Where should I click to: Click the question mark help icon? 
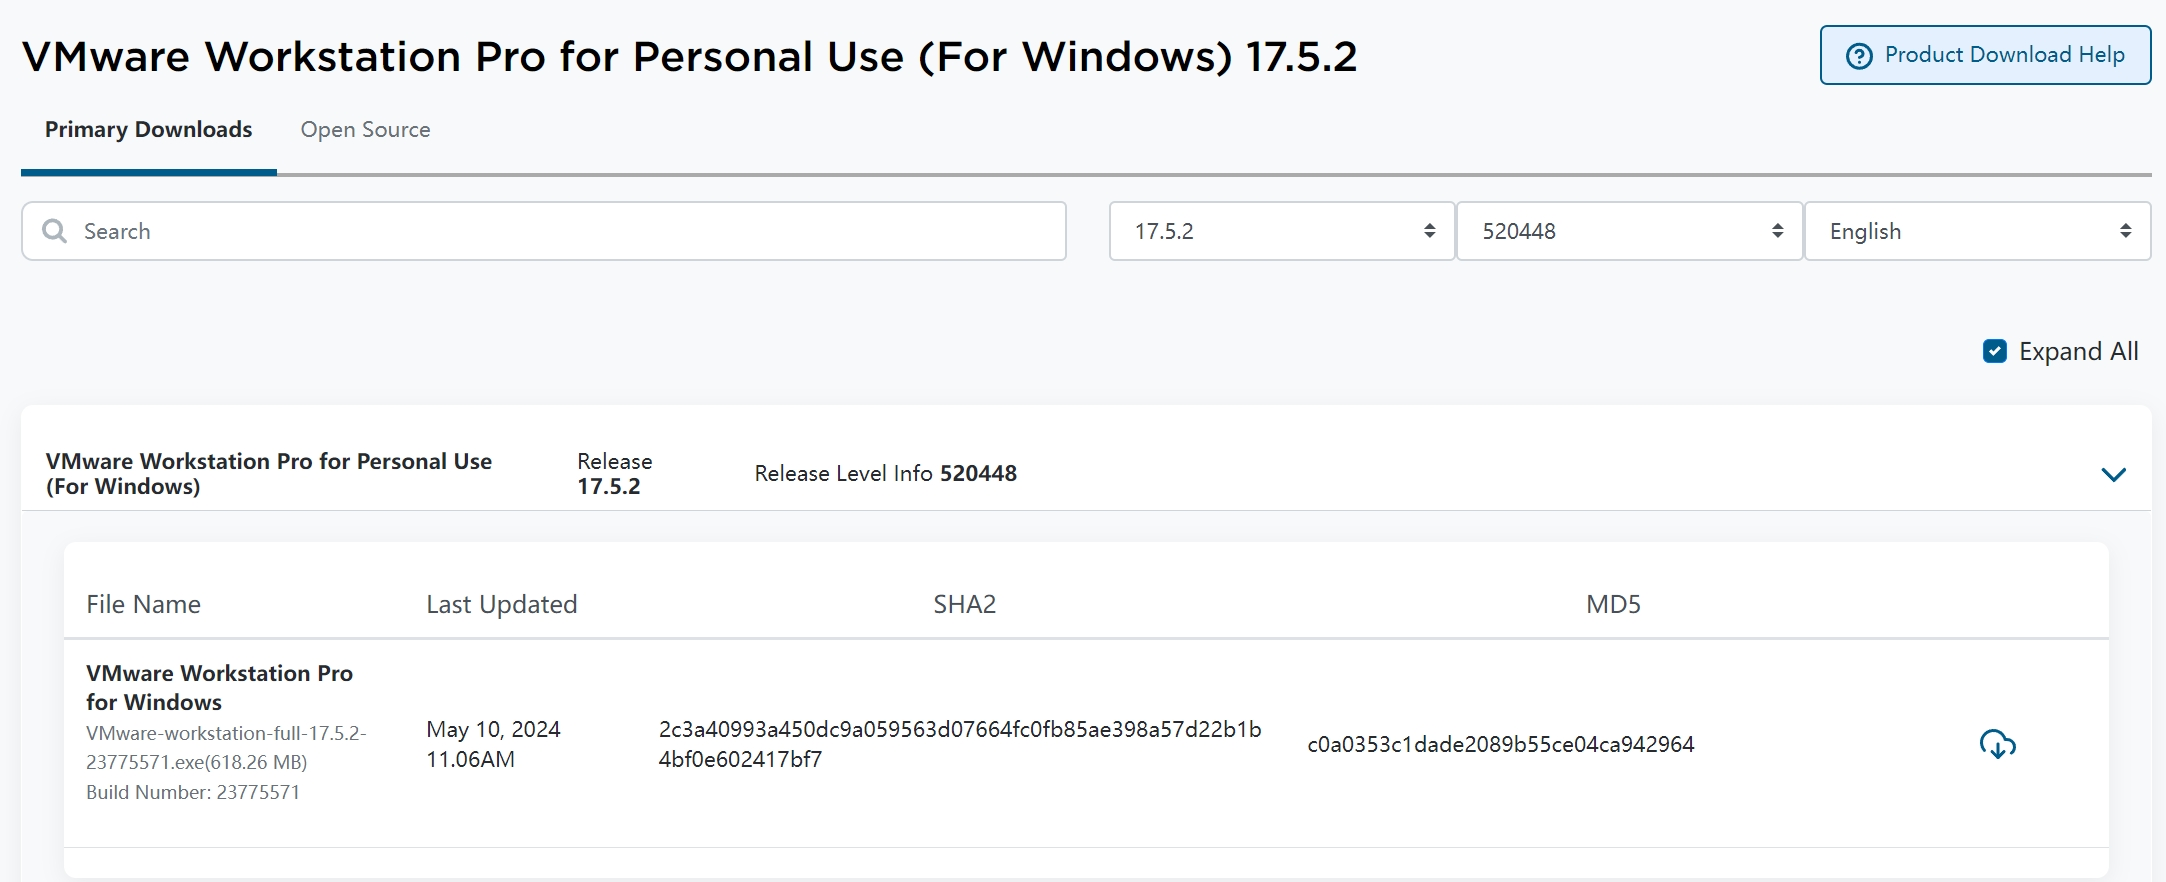click(x=1859, y=56)
